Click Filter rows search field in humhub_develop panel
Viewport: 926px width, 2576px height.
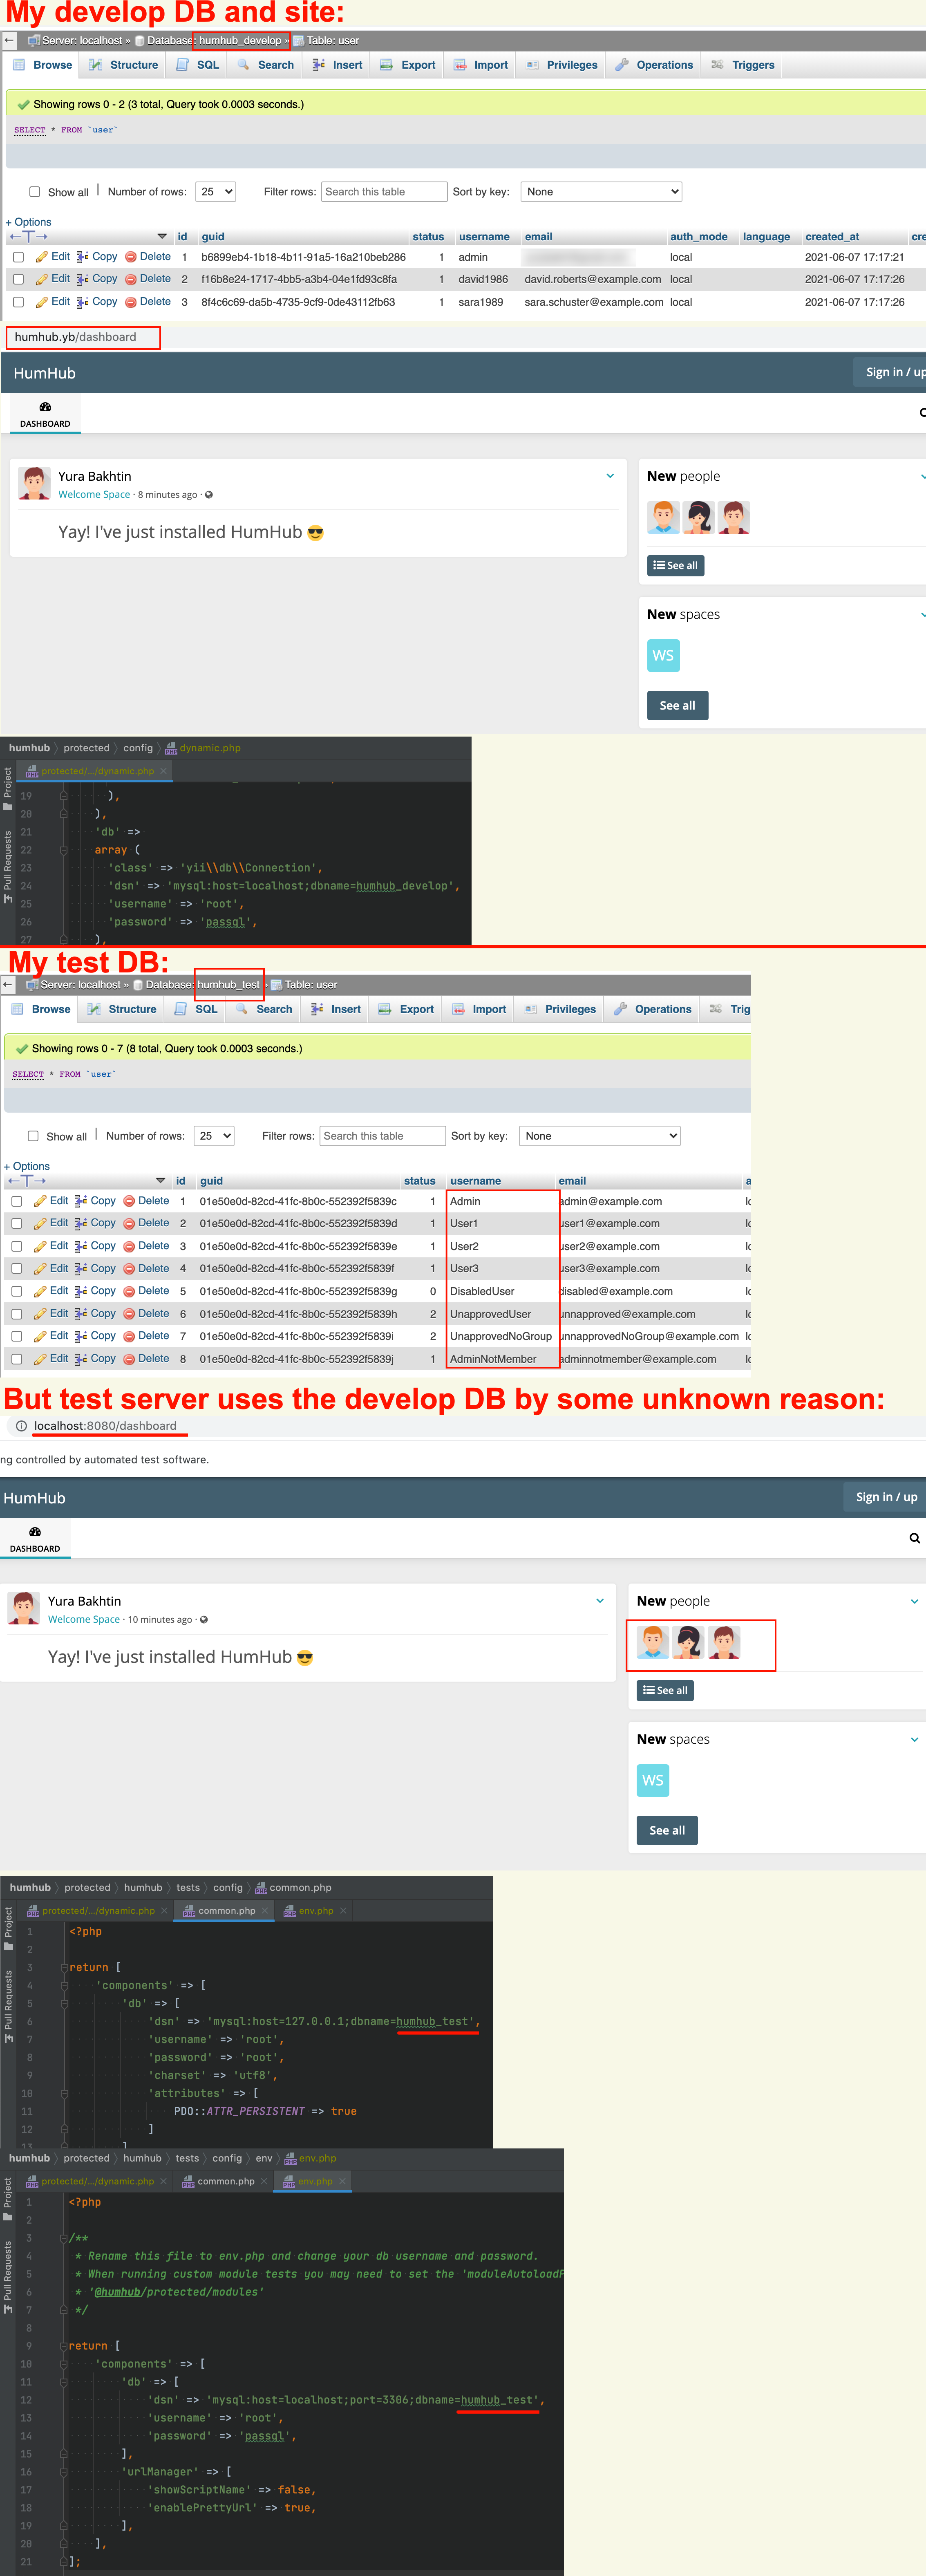coord(384,192)
